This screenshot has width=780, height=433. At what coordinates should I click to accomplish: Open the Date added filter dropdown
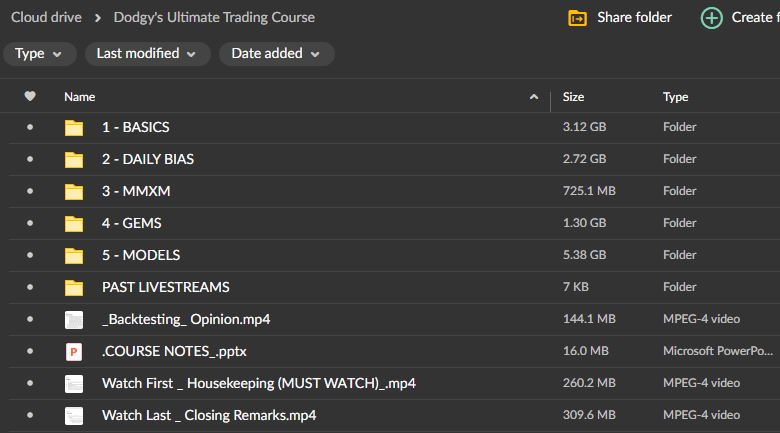point(277,54)
